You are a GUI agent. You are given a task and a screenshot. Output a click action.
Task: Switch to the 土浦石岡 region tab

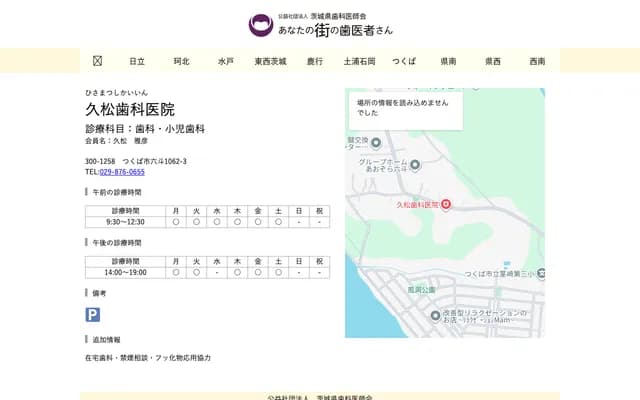[x=359, y=61]
